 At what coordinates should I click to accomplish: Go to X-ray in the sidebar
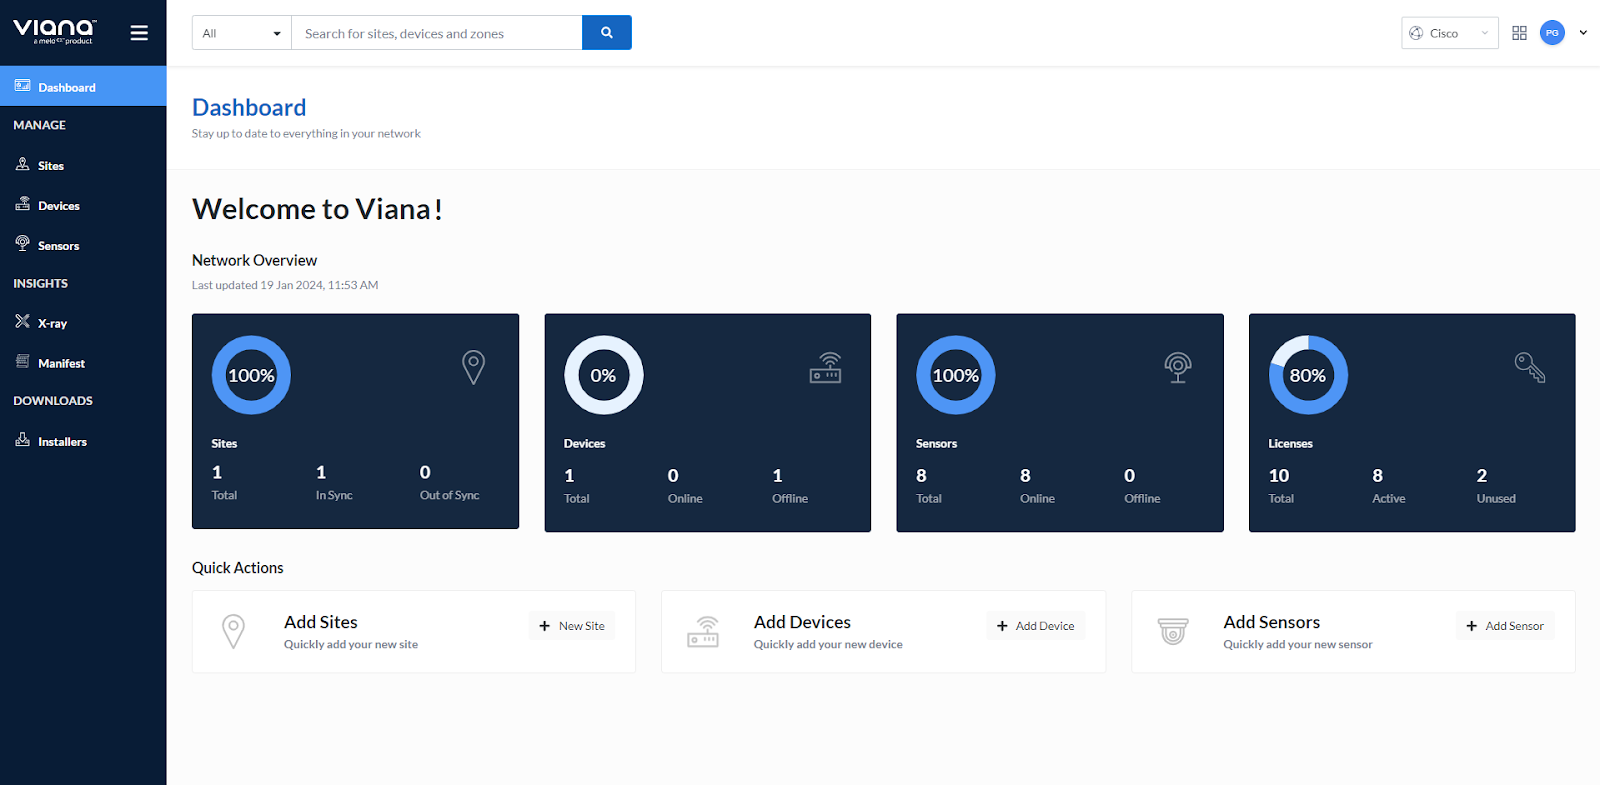point(52,323)
